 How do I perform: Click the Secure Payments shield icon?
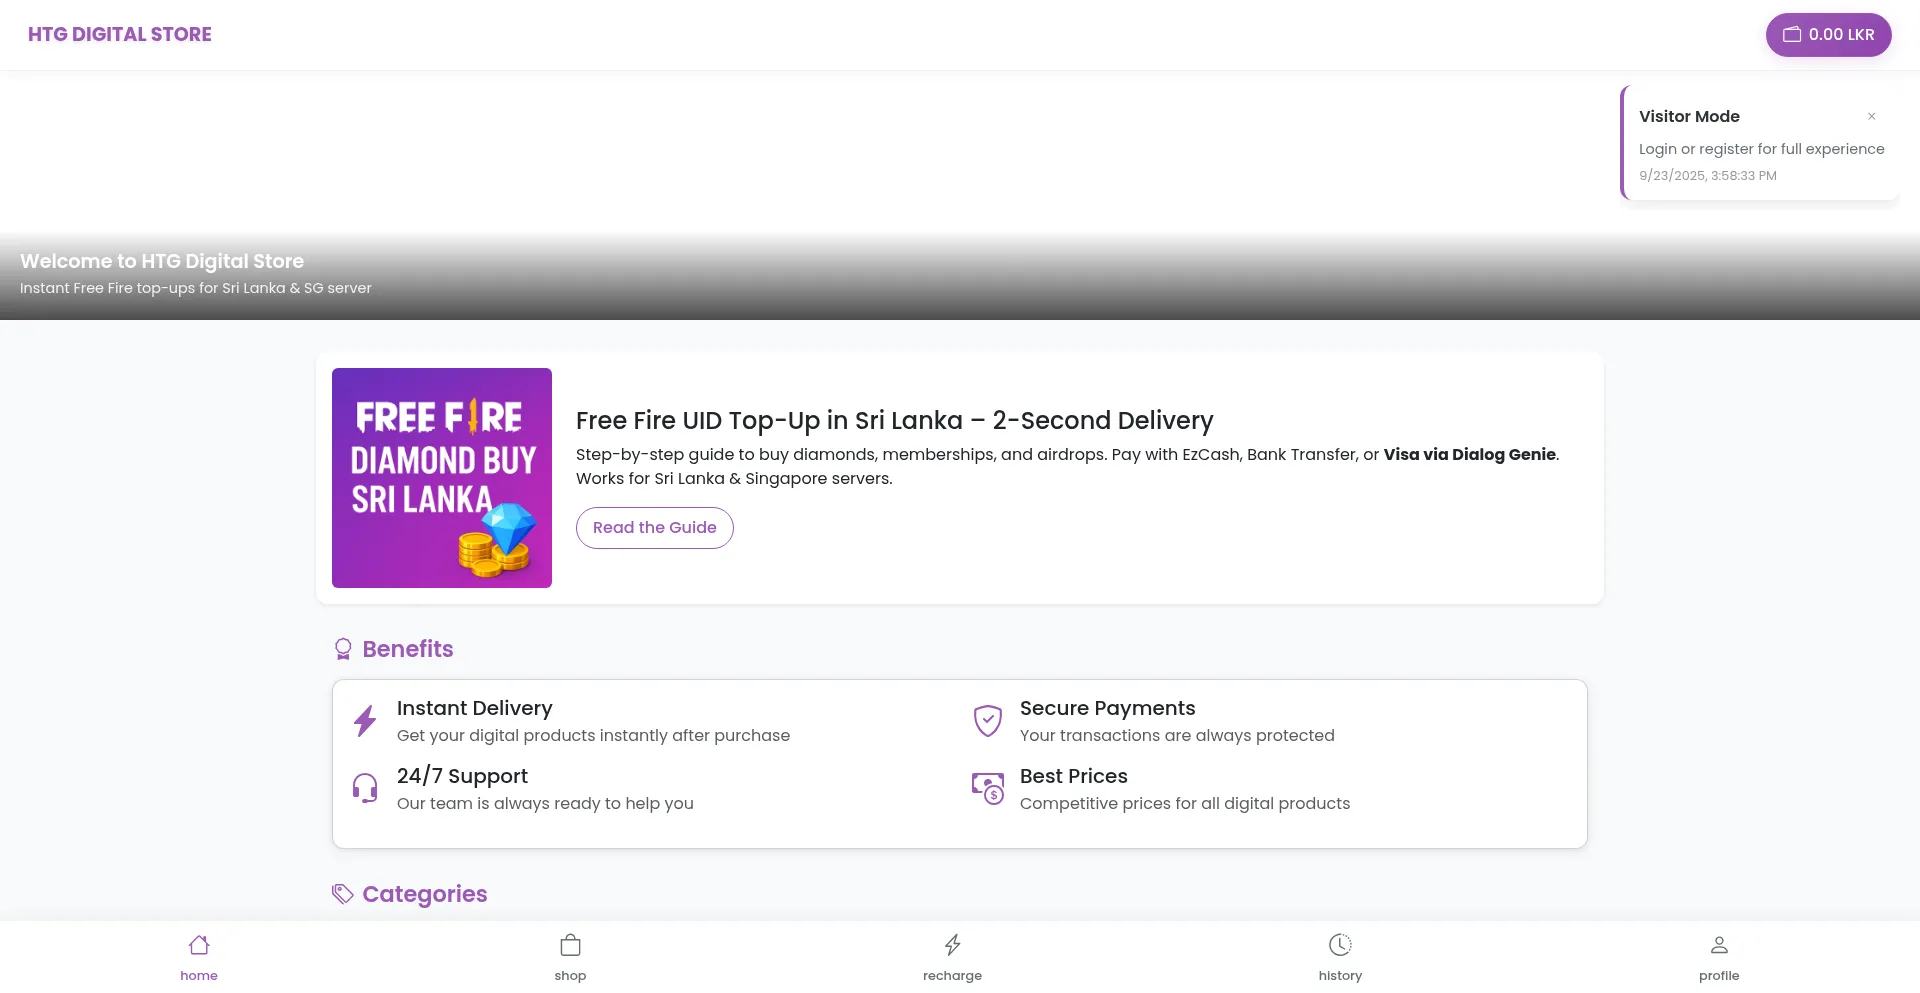[x=988, y=721]
